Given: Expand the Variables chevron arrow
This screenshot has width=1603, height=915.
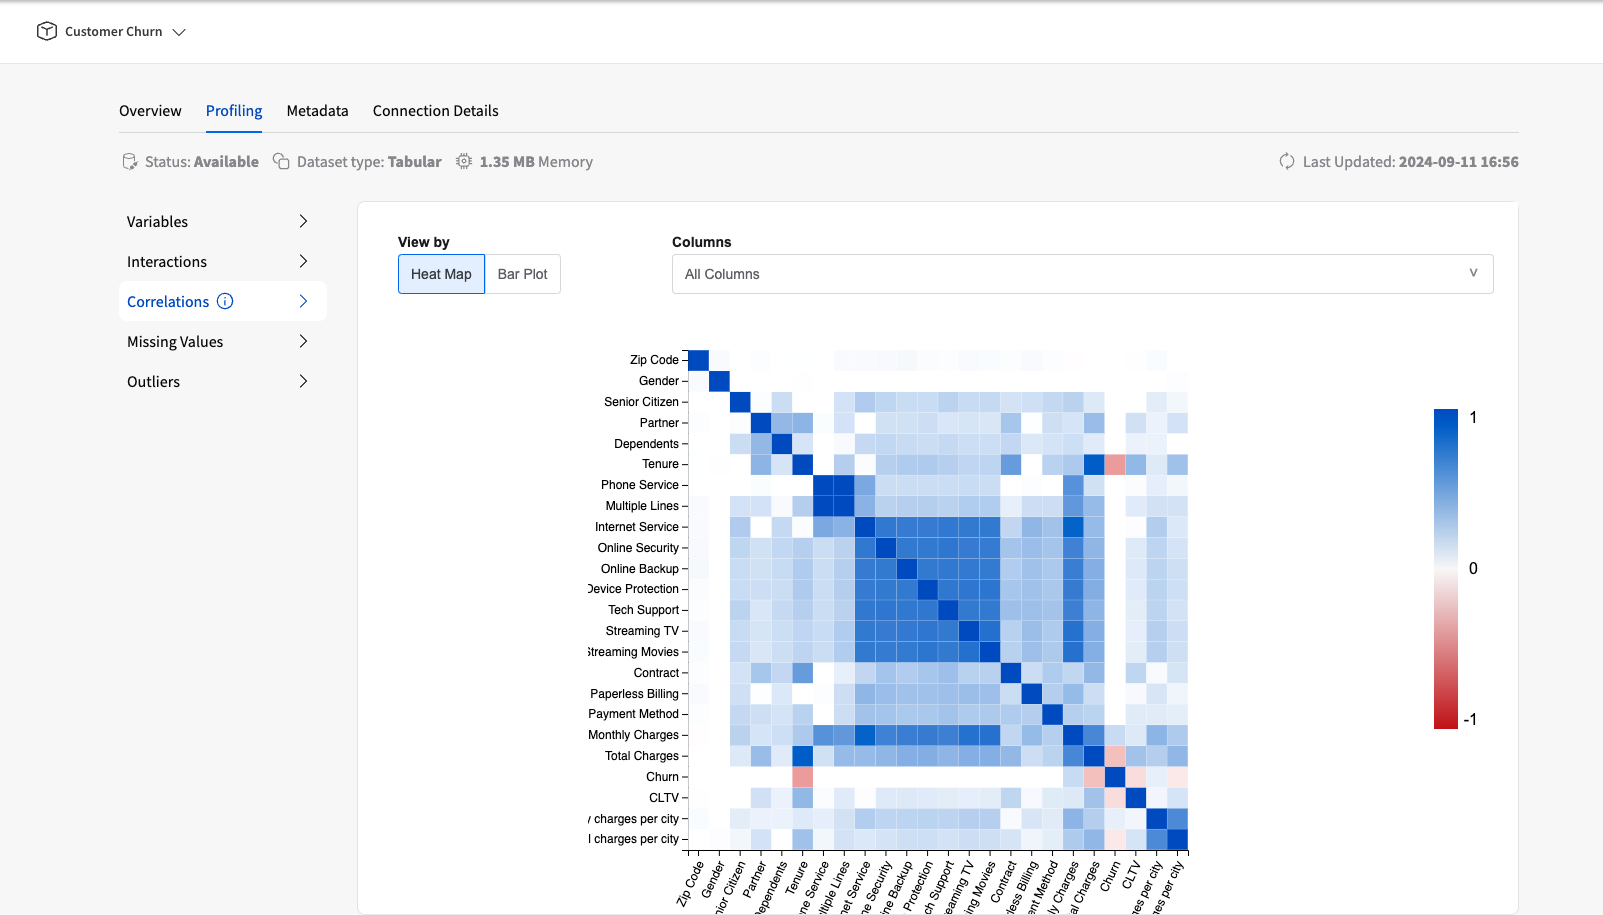Looking at the screenshot, I should [x=304, y=221].
